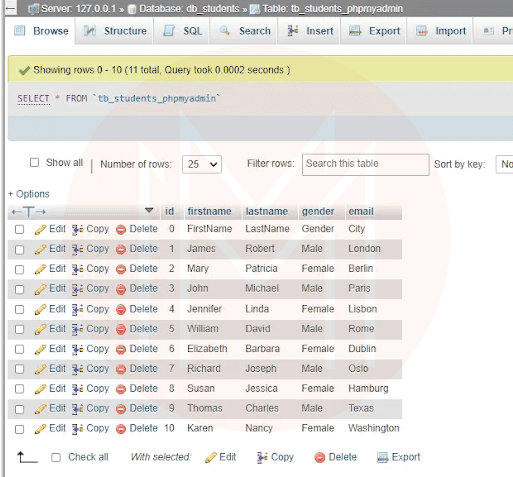This screenshot has height=477, width=513.
Task: Click the Search this table field
Action: [x=365, y=164]
